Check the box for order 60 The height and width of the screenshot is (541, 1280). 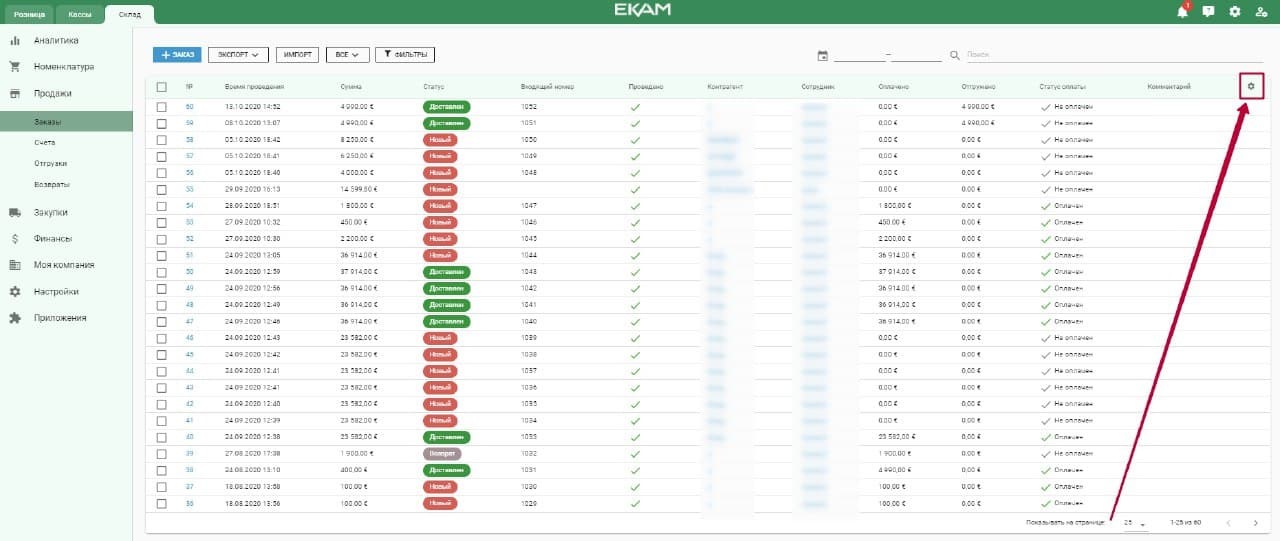click(x=161, y=106)
